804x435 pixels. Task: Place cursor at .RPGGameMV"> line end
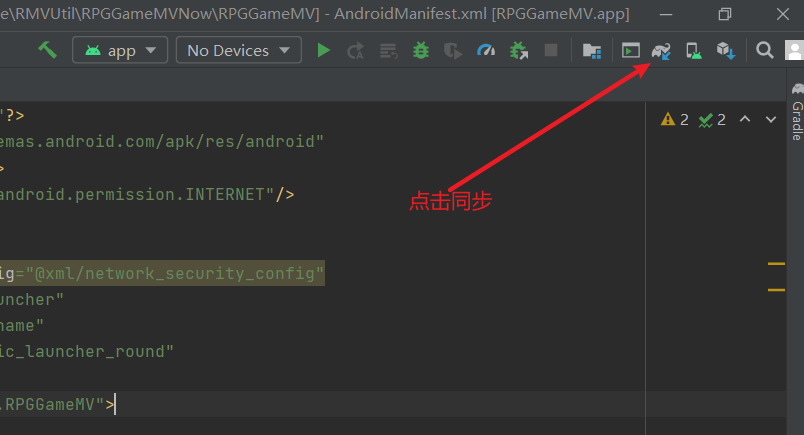[115, 404]
